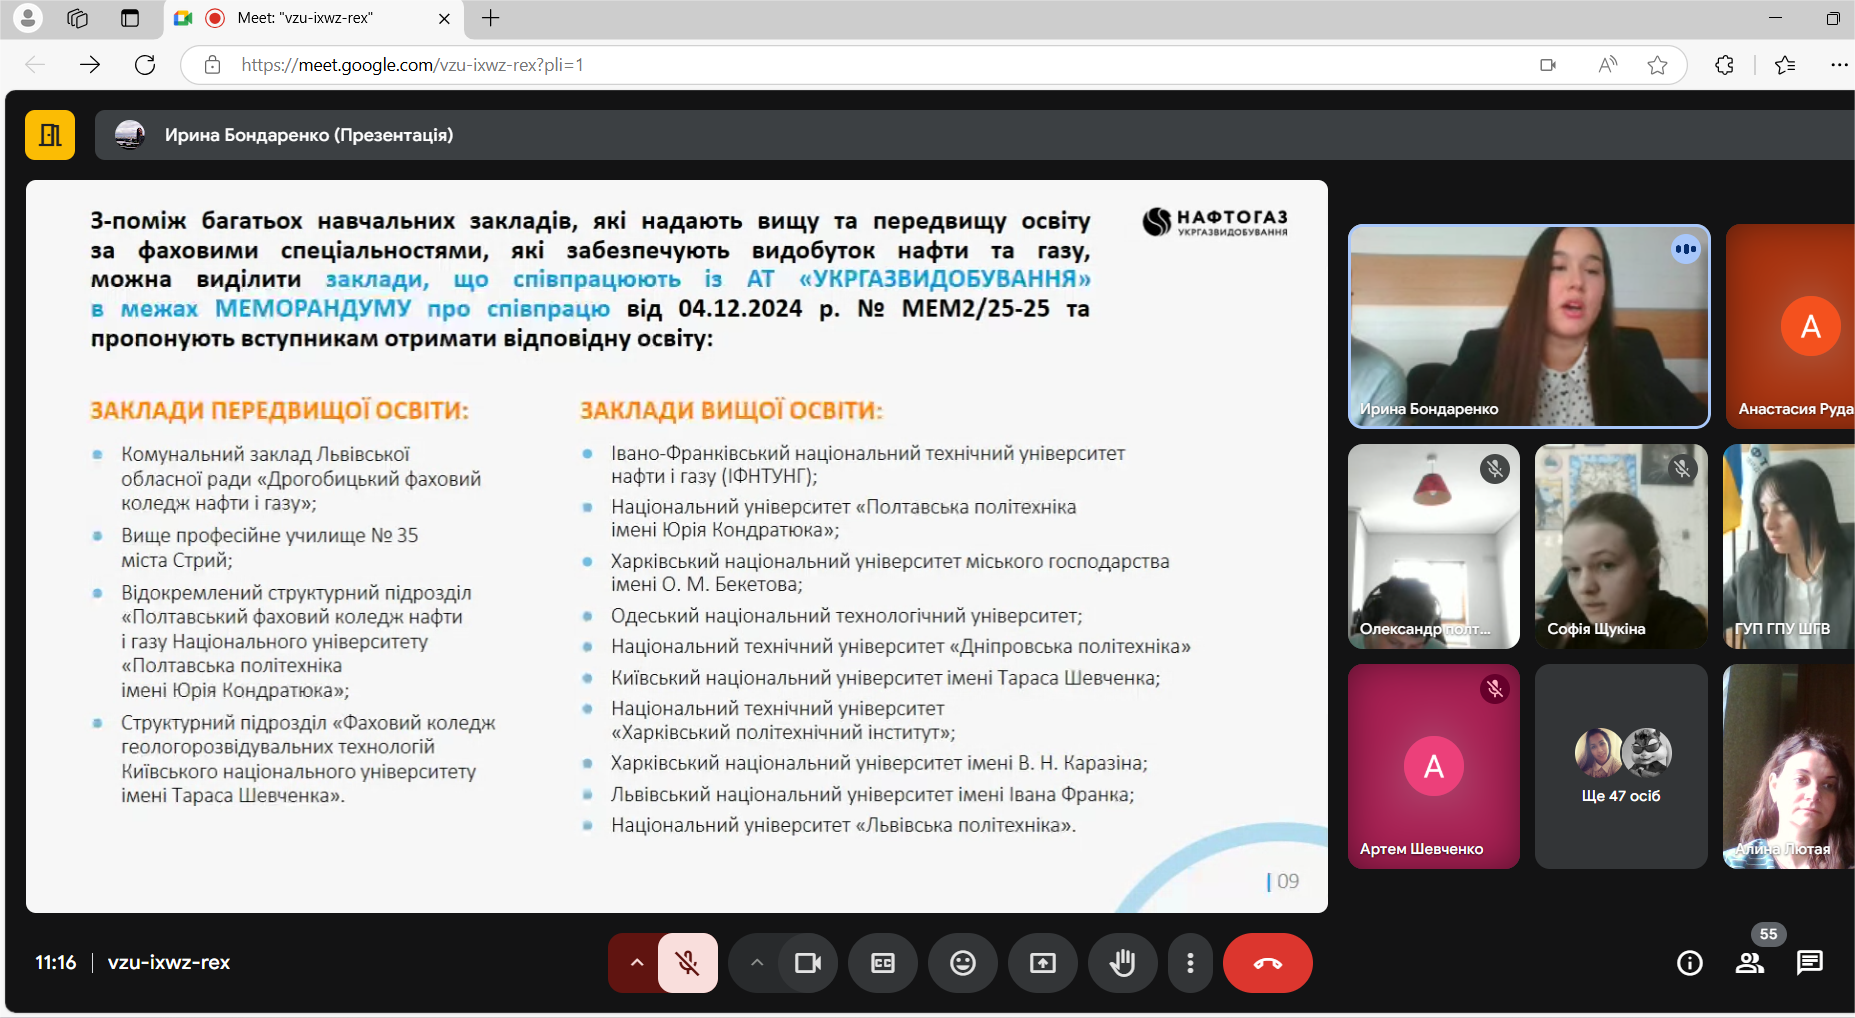Open meeting details info

1690,963
